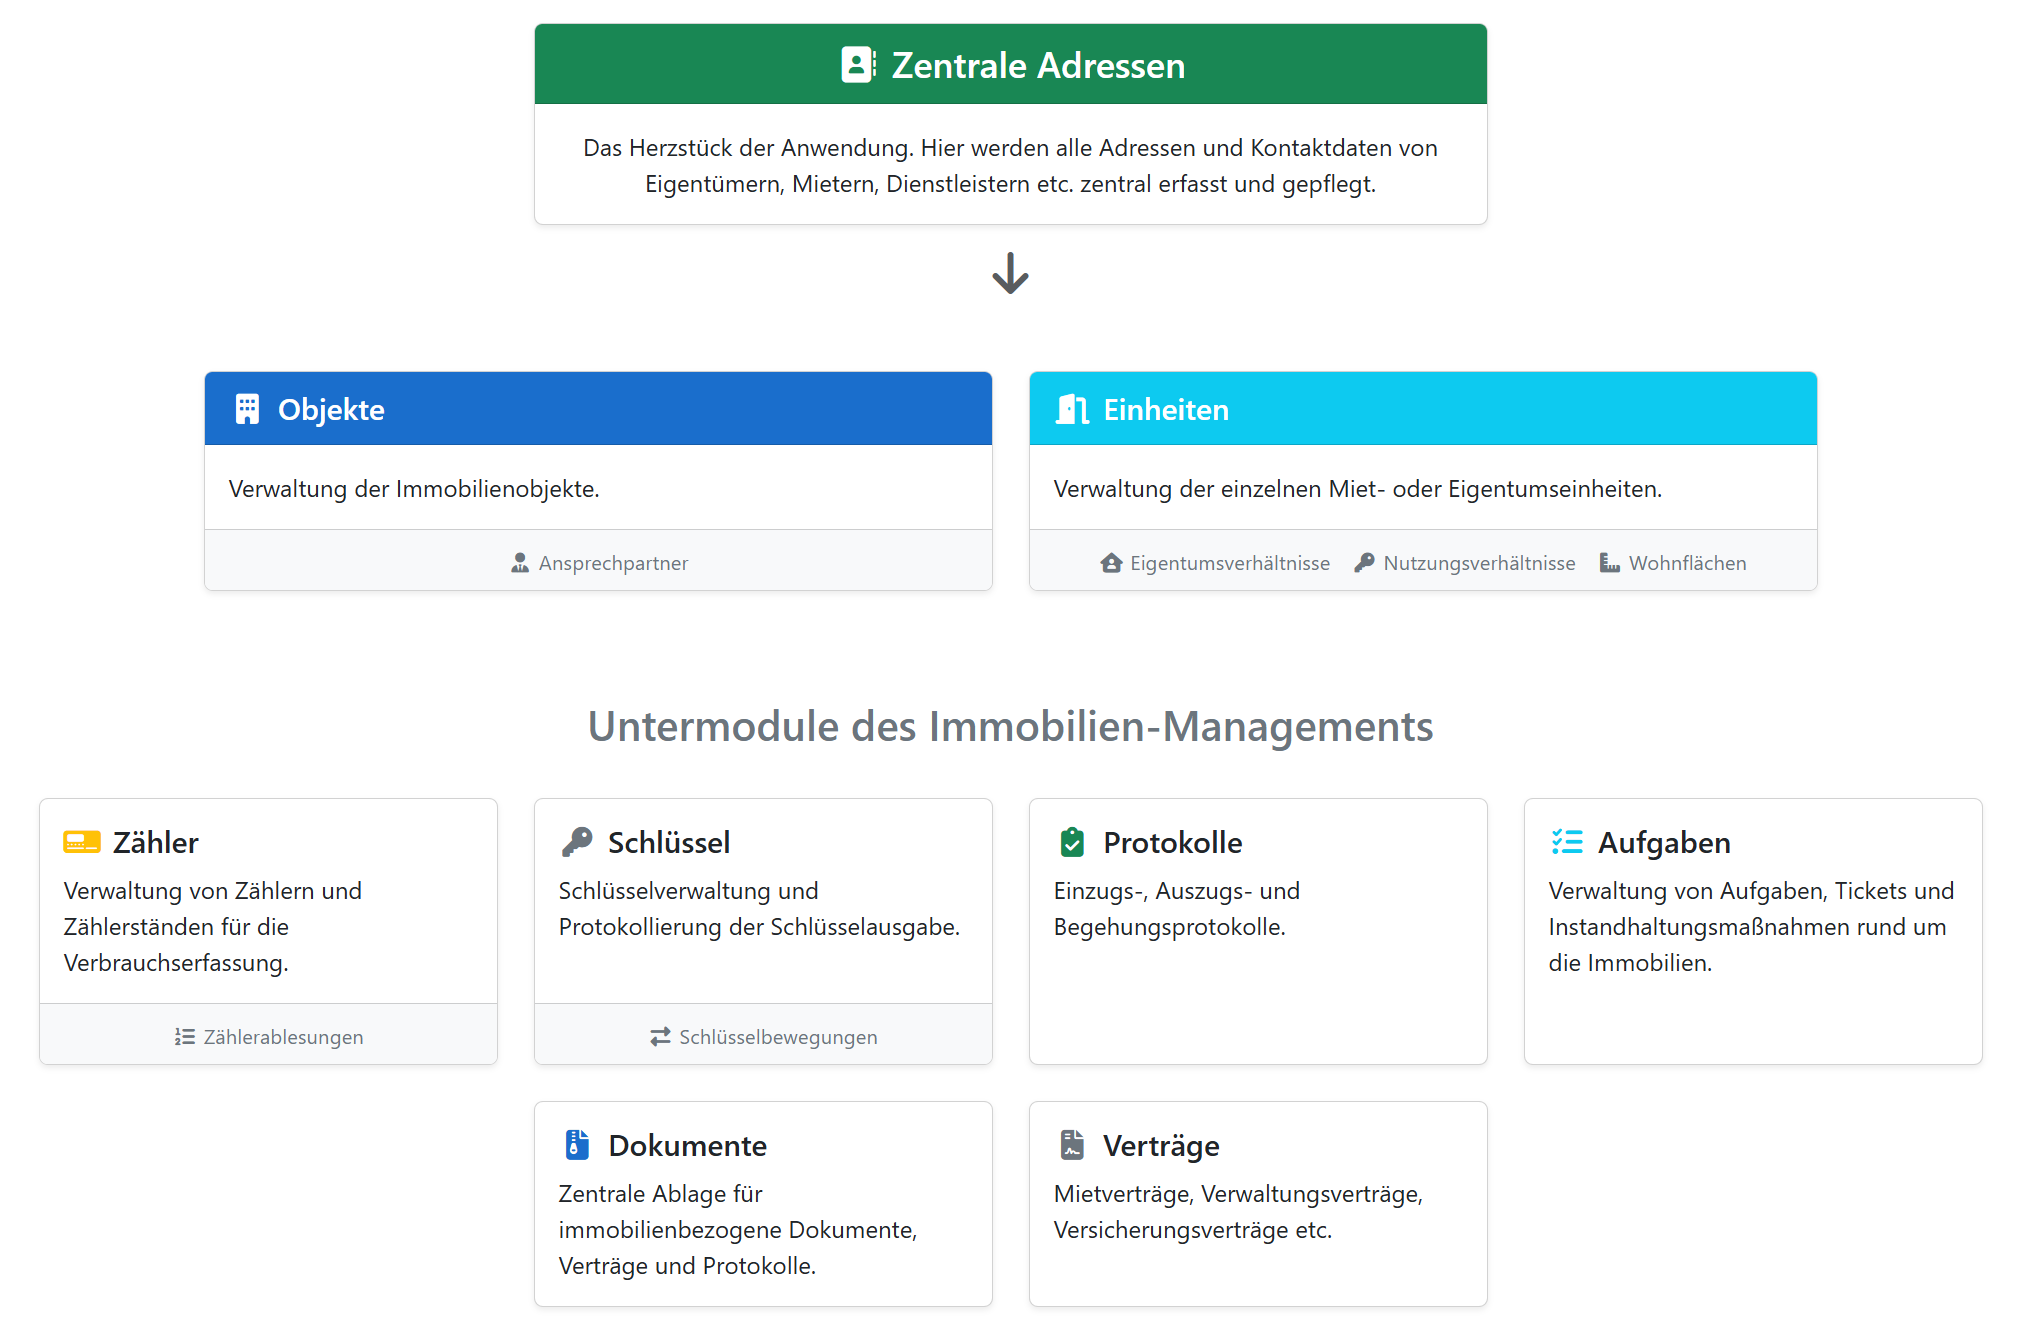Screen dimensions: 2020x1333
Task: Click the yellow meter icon by Zähler
Action: [x=82, y=842]
